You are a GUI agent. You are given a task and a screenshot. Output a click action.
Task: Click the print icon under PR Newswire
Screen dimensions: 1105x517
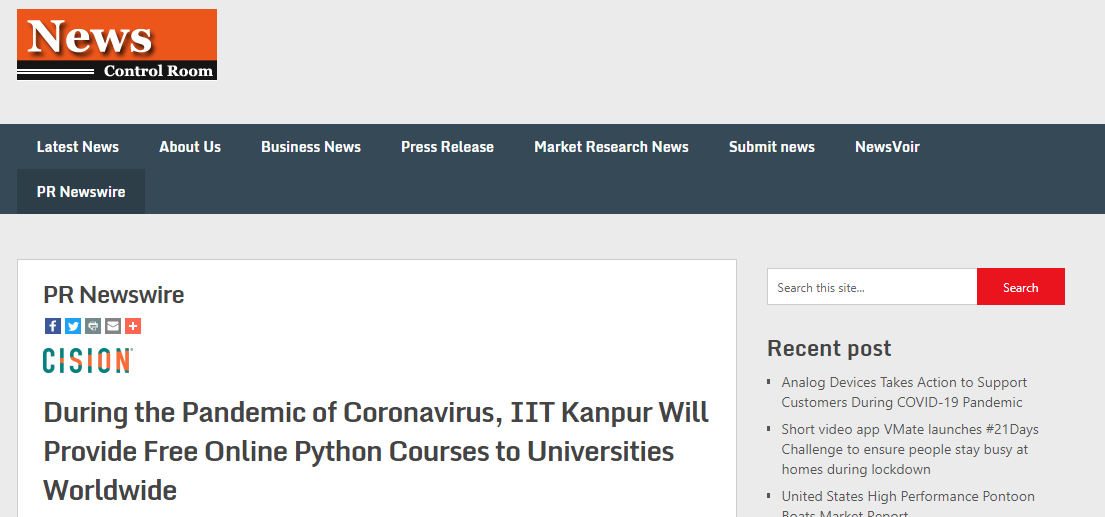click(93, 325)
